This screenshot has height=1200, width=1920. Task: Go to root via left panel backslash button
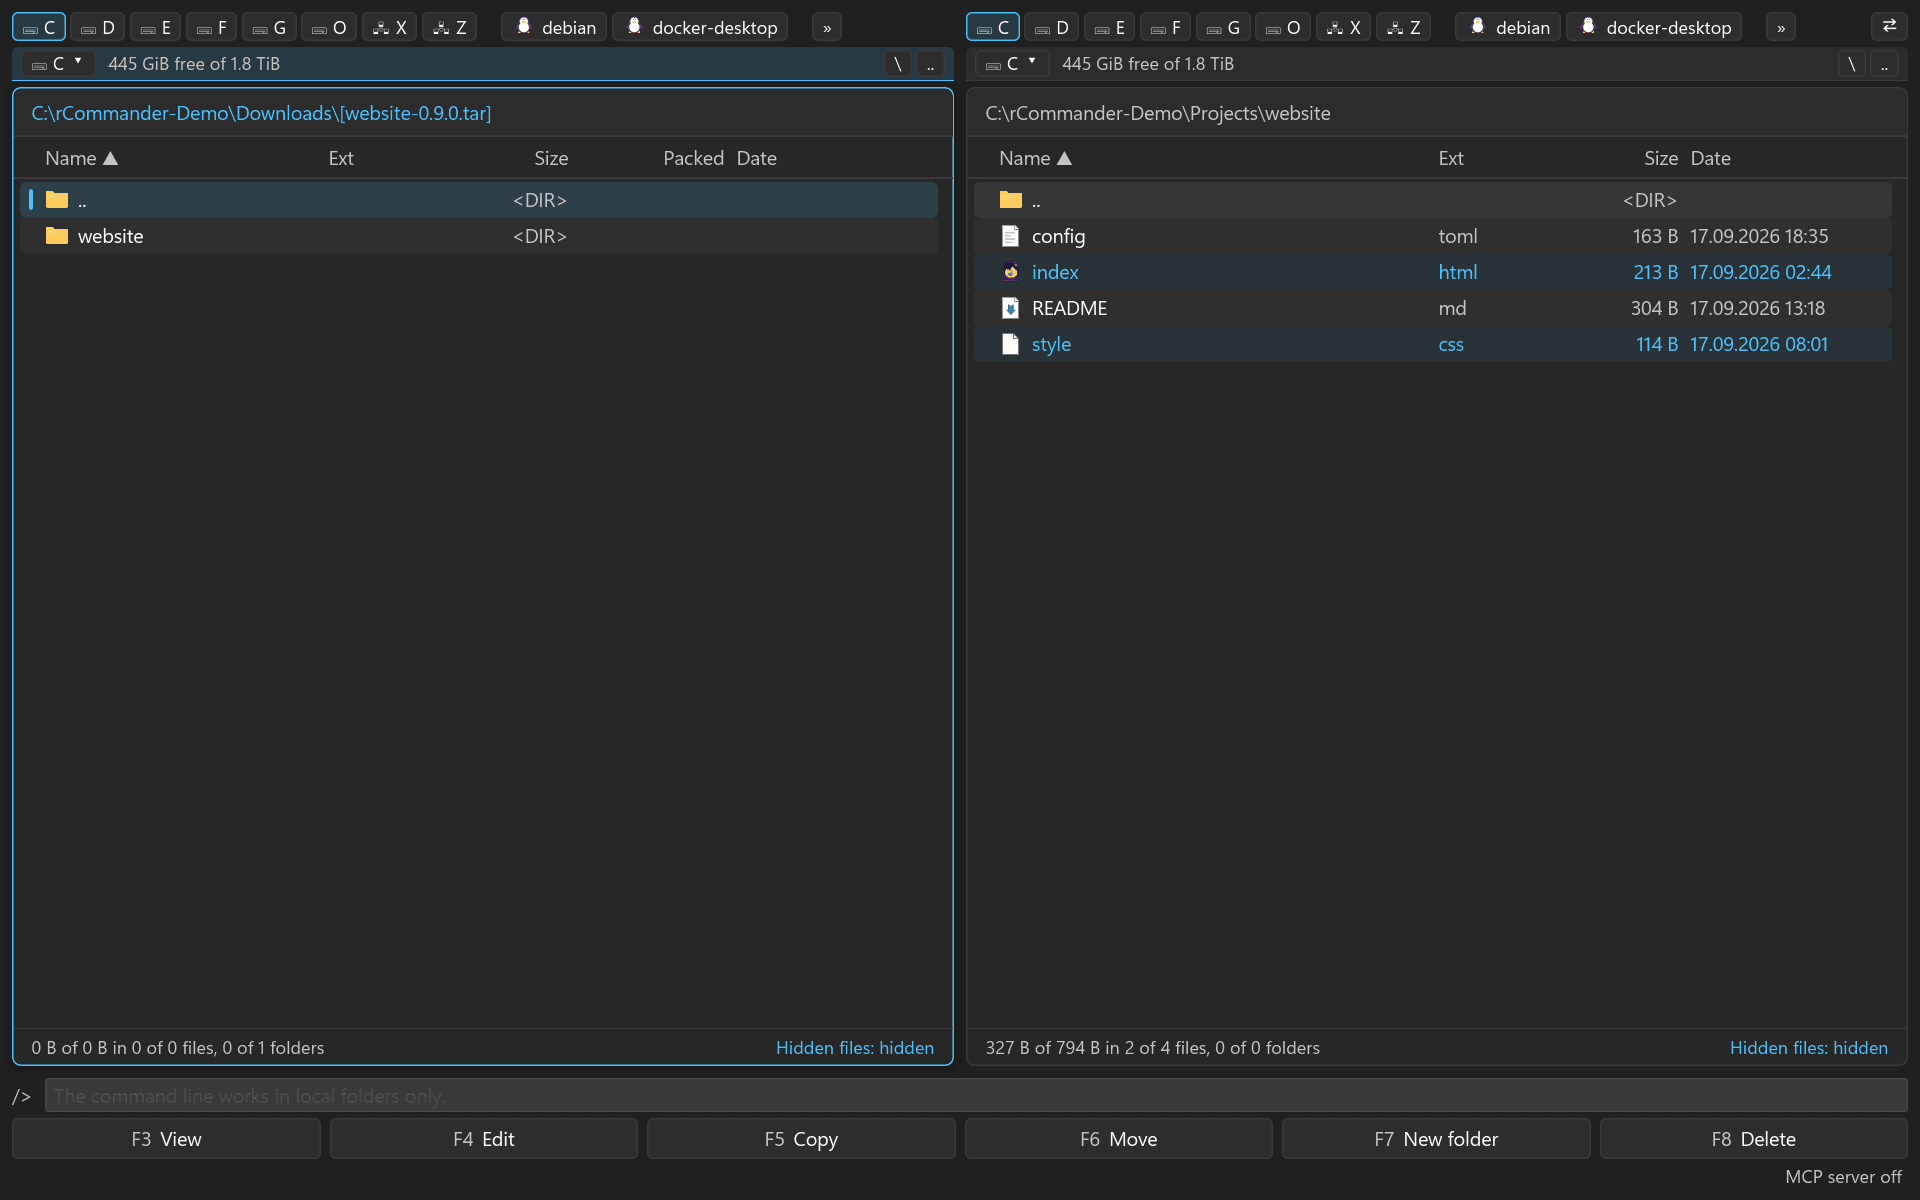point(898,64)
